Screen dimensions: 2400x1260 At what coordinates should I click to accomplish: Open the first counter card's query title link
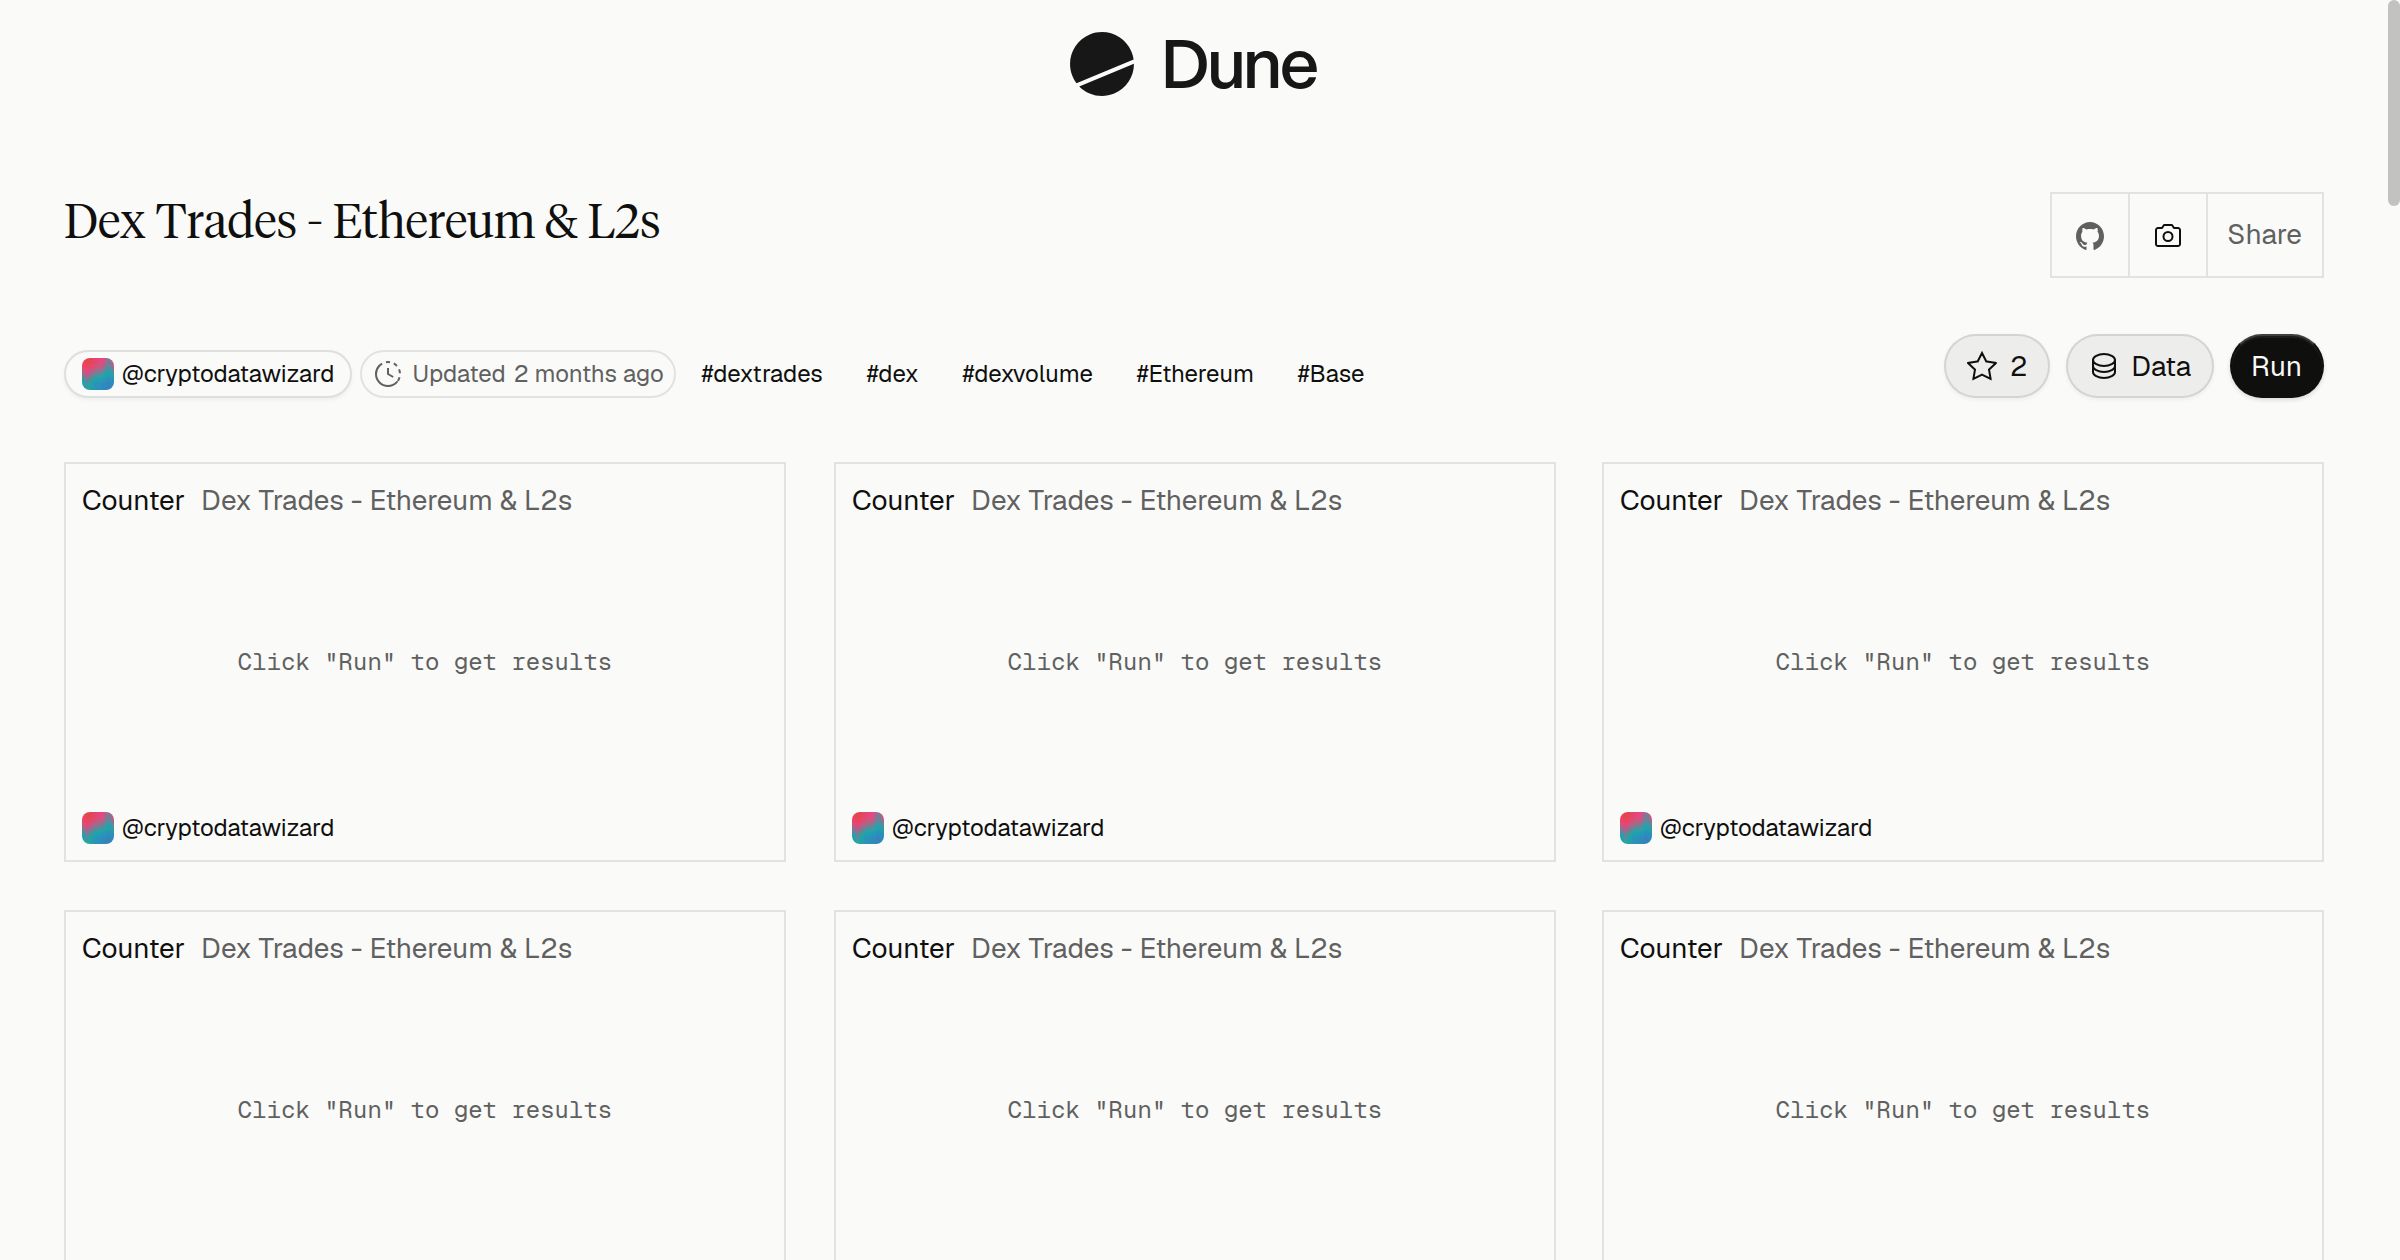coord(386,500)
